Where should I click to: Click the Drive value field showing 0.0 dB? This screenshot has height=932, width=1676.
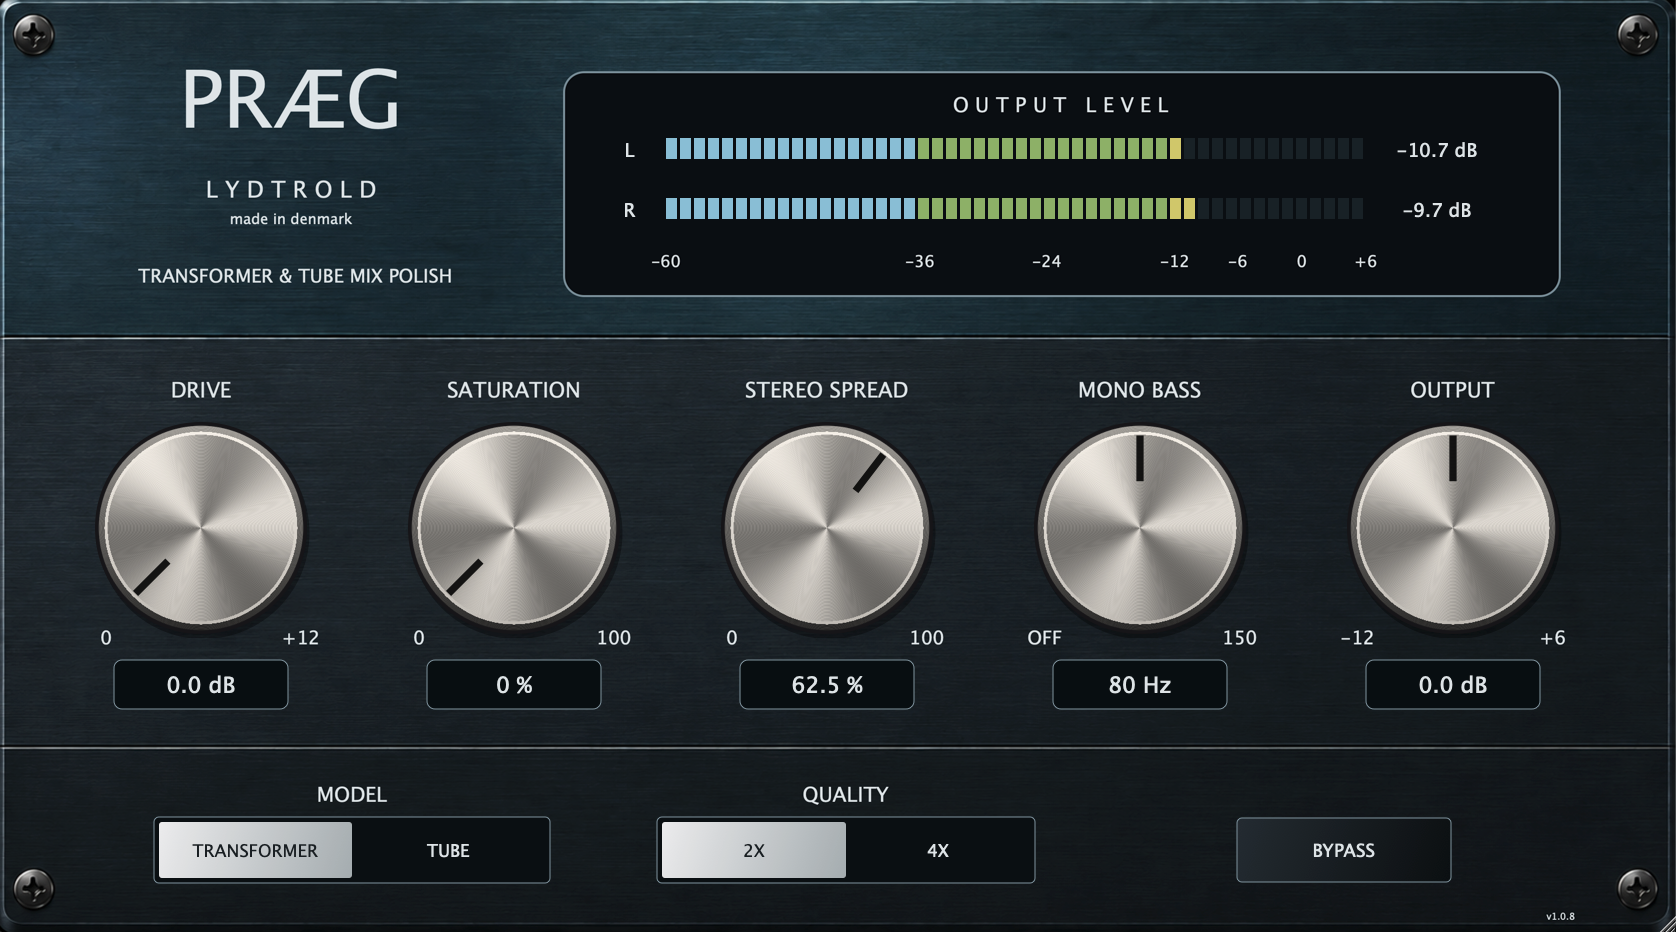(x=201, y=685)
